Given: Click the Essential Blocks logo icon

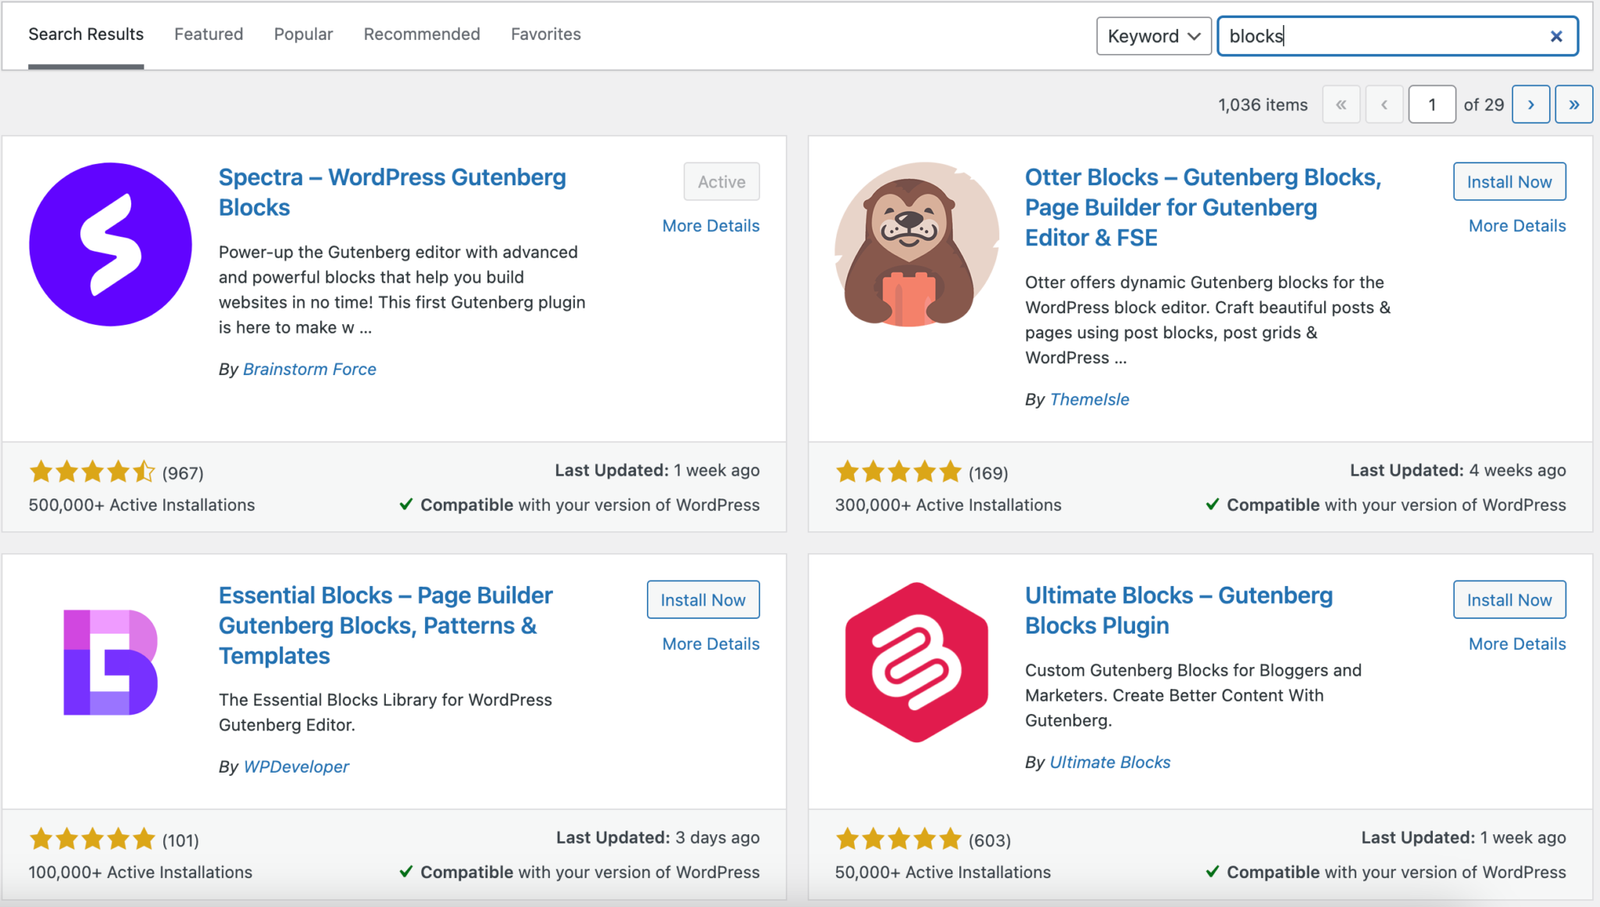Looking at the screenshot, I should click(110, 662).
